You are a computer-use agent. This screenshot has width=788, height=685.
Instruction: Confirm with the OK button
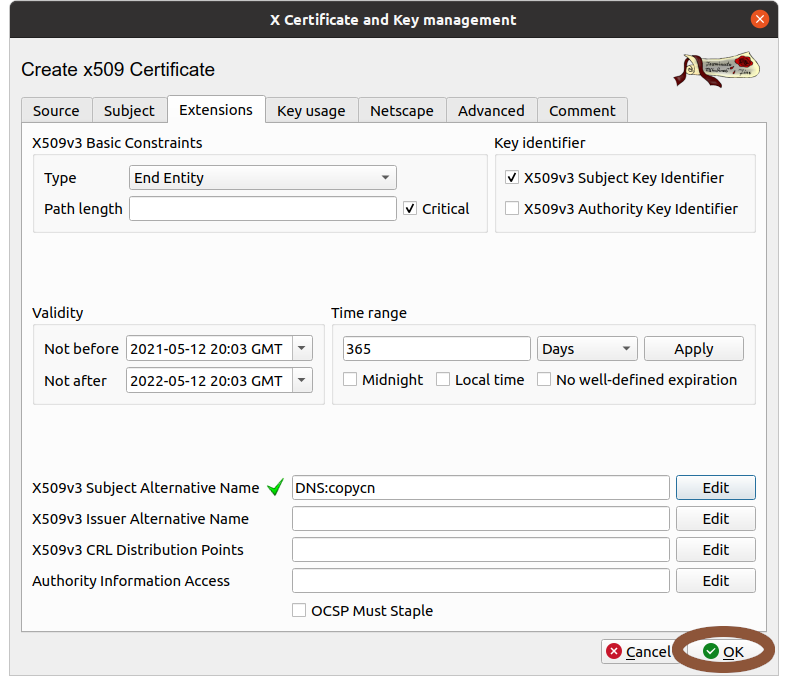point(724,651)
